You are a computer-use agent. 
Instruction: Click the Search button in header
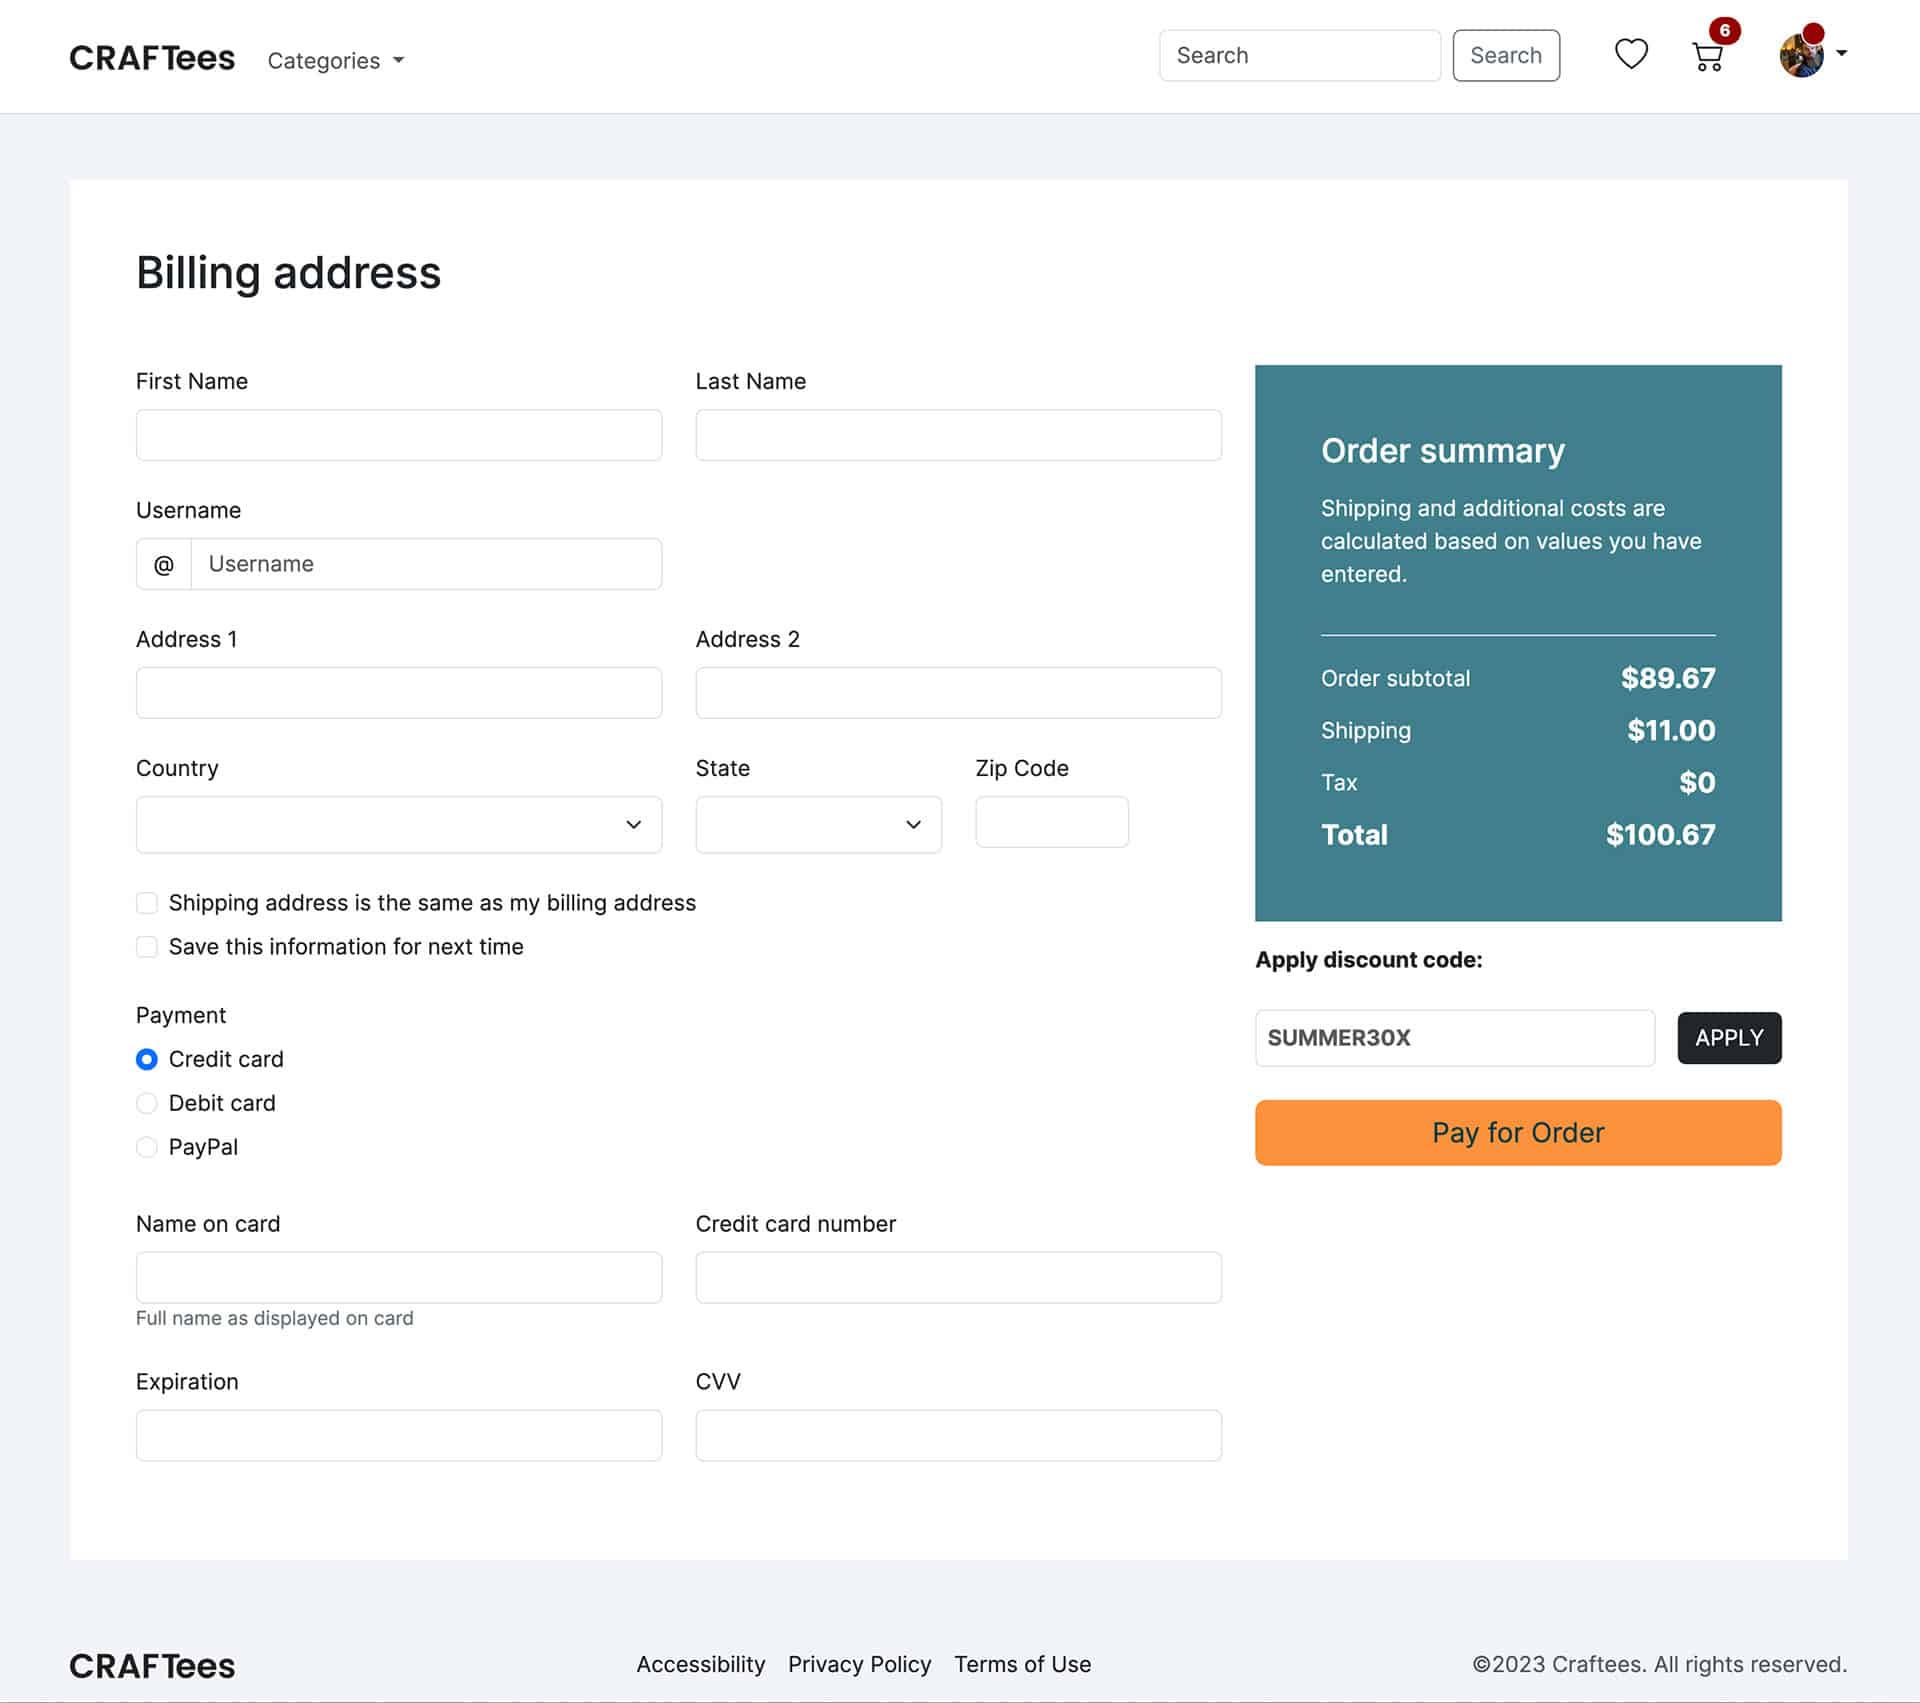tap(1505, 56)
